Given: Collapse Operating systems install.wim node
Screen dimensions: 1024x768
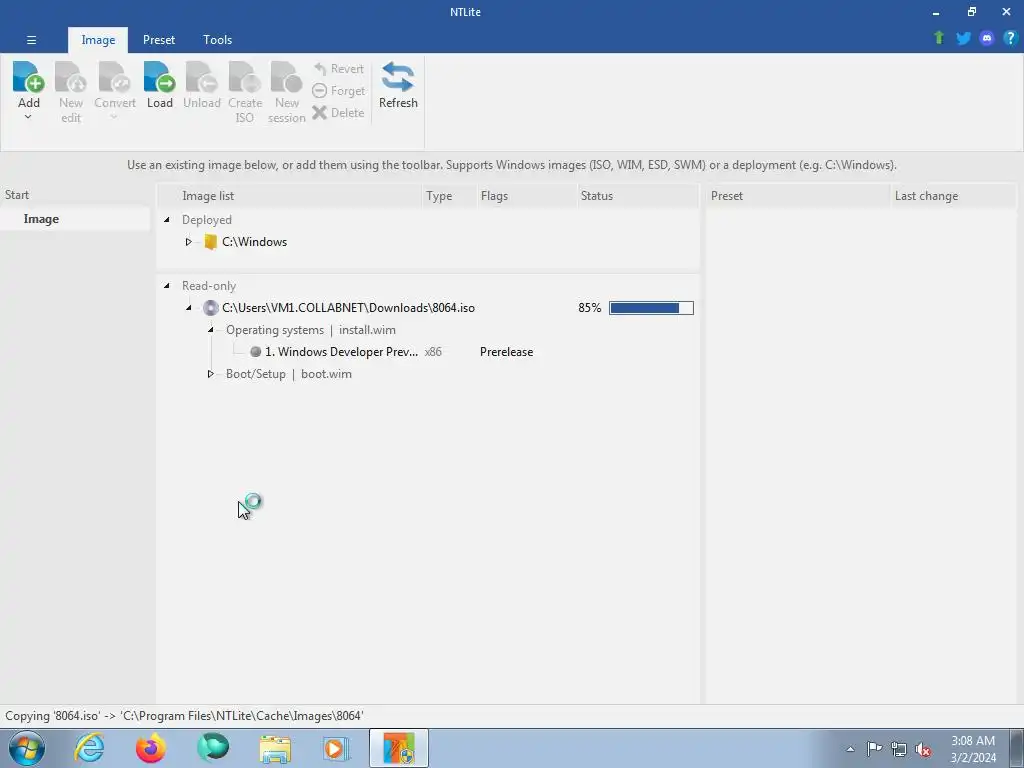Looking at the screenshot, I should click(x=210, y=330).
